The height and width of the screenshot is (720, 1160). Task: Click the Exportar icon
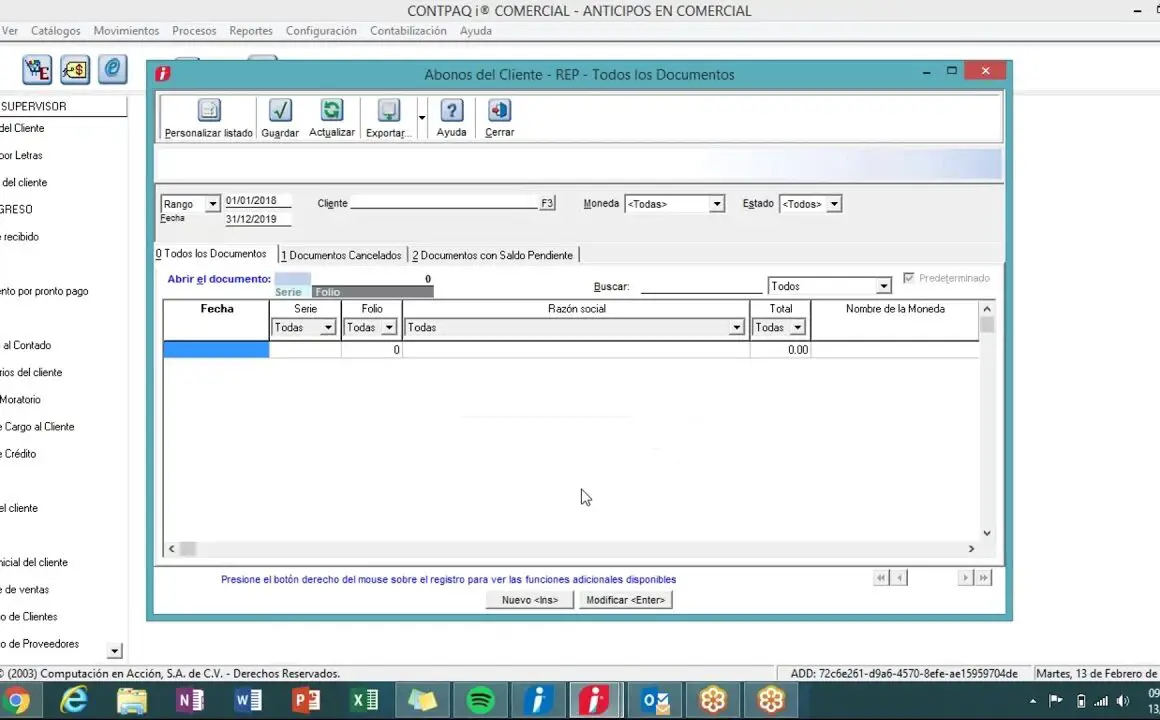[x=388, y=110]
